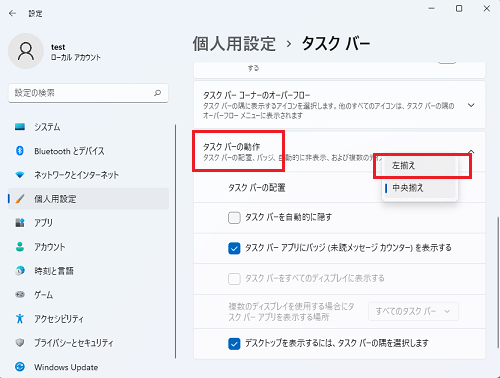
Task: Click the back arrow icon
Action: pyautogui.click(x=12, y=13)
